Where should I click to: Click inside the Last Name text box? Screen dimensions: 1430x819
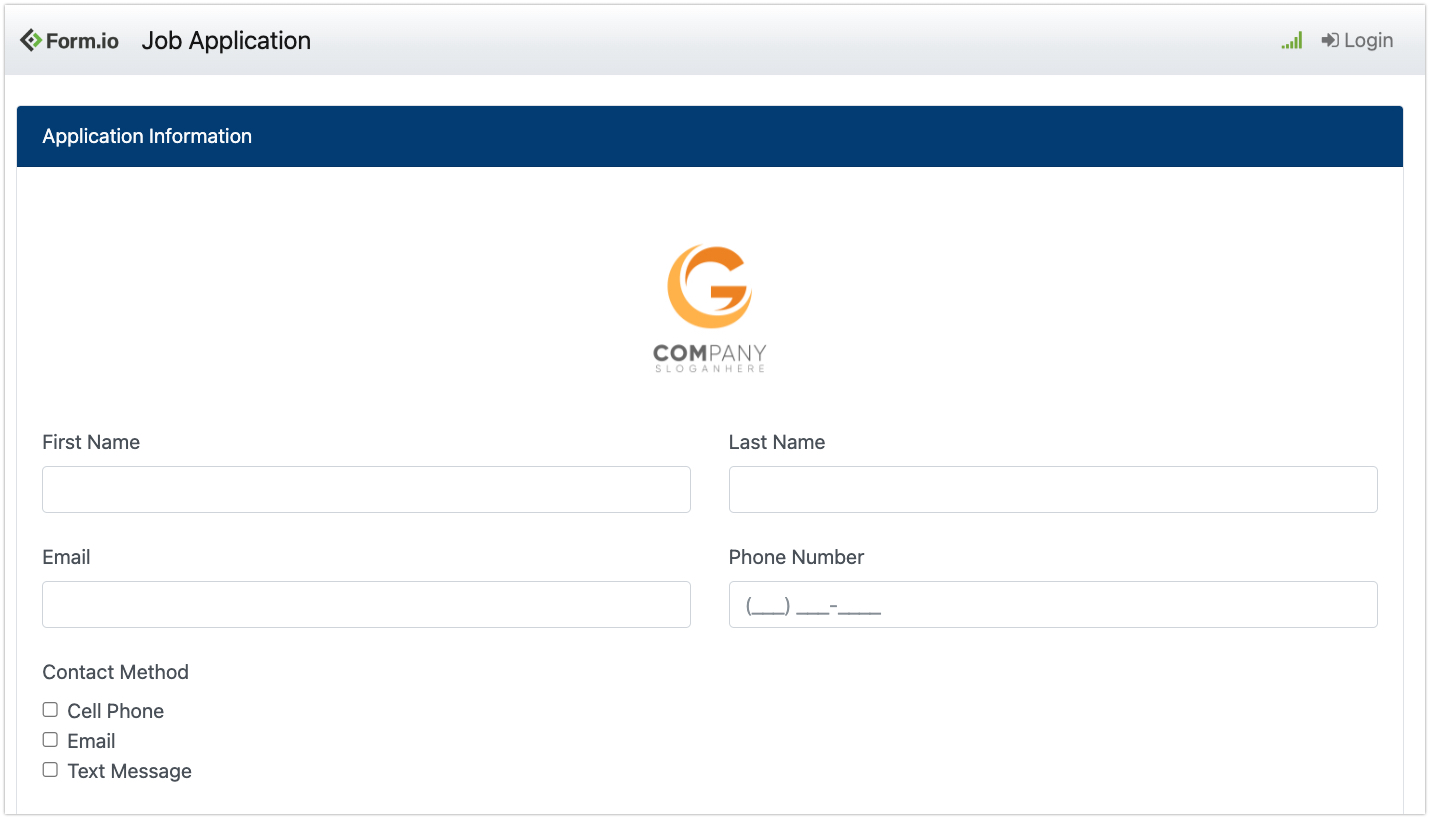(1052, 489)
